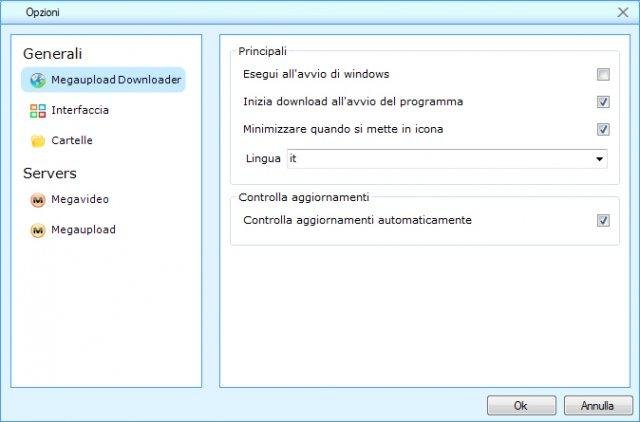
Task: Click the 'Generali' section heading
Action: click(52, 54)
